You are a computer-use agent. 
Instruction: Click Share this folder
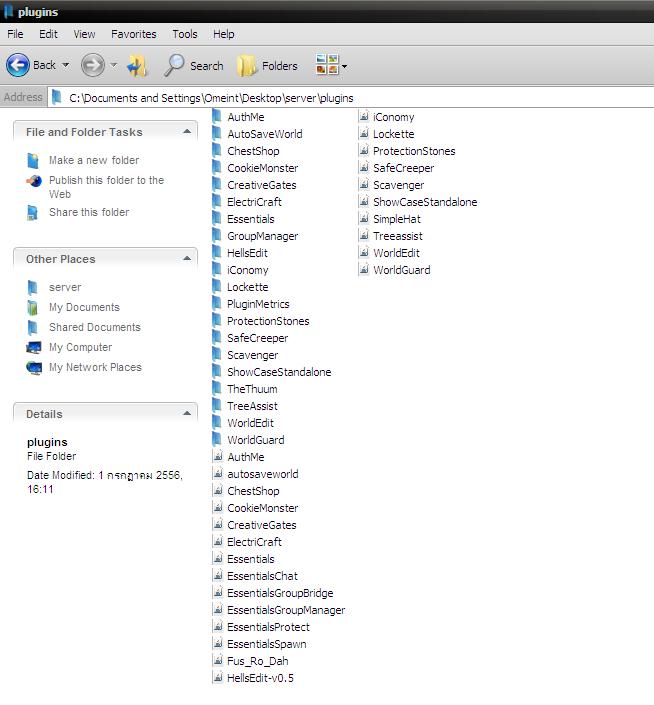[x=89, y=212]
